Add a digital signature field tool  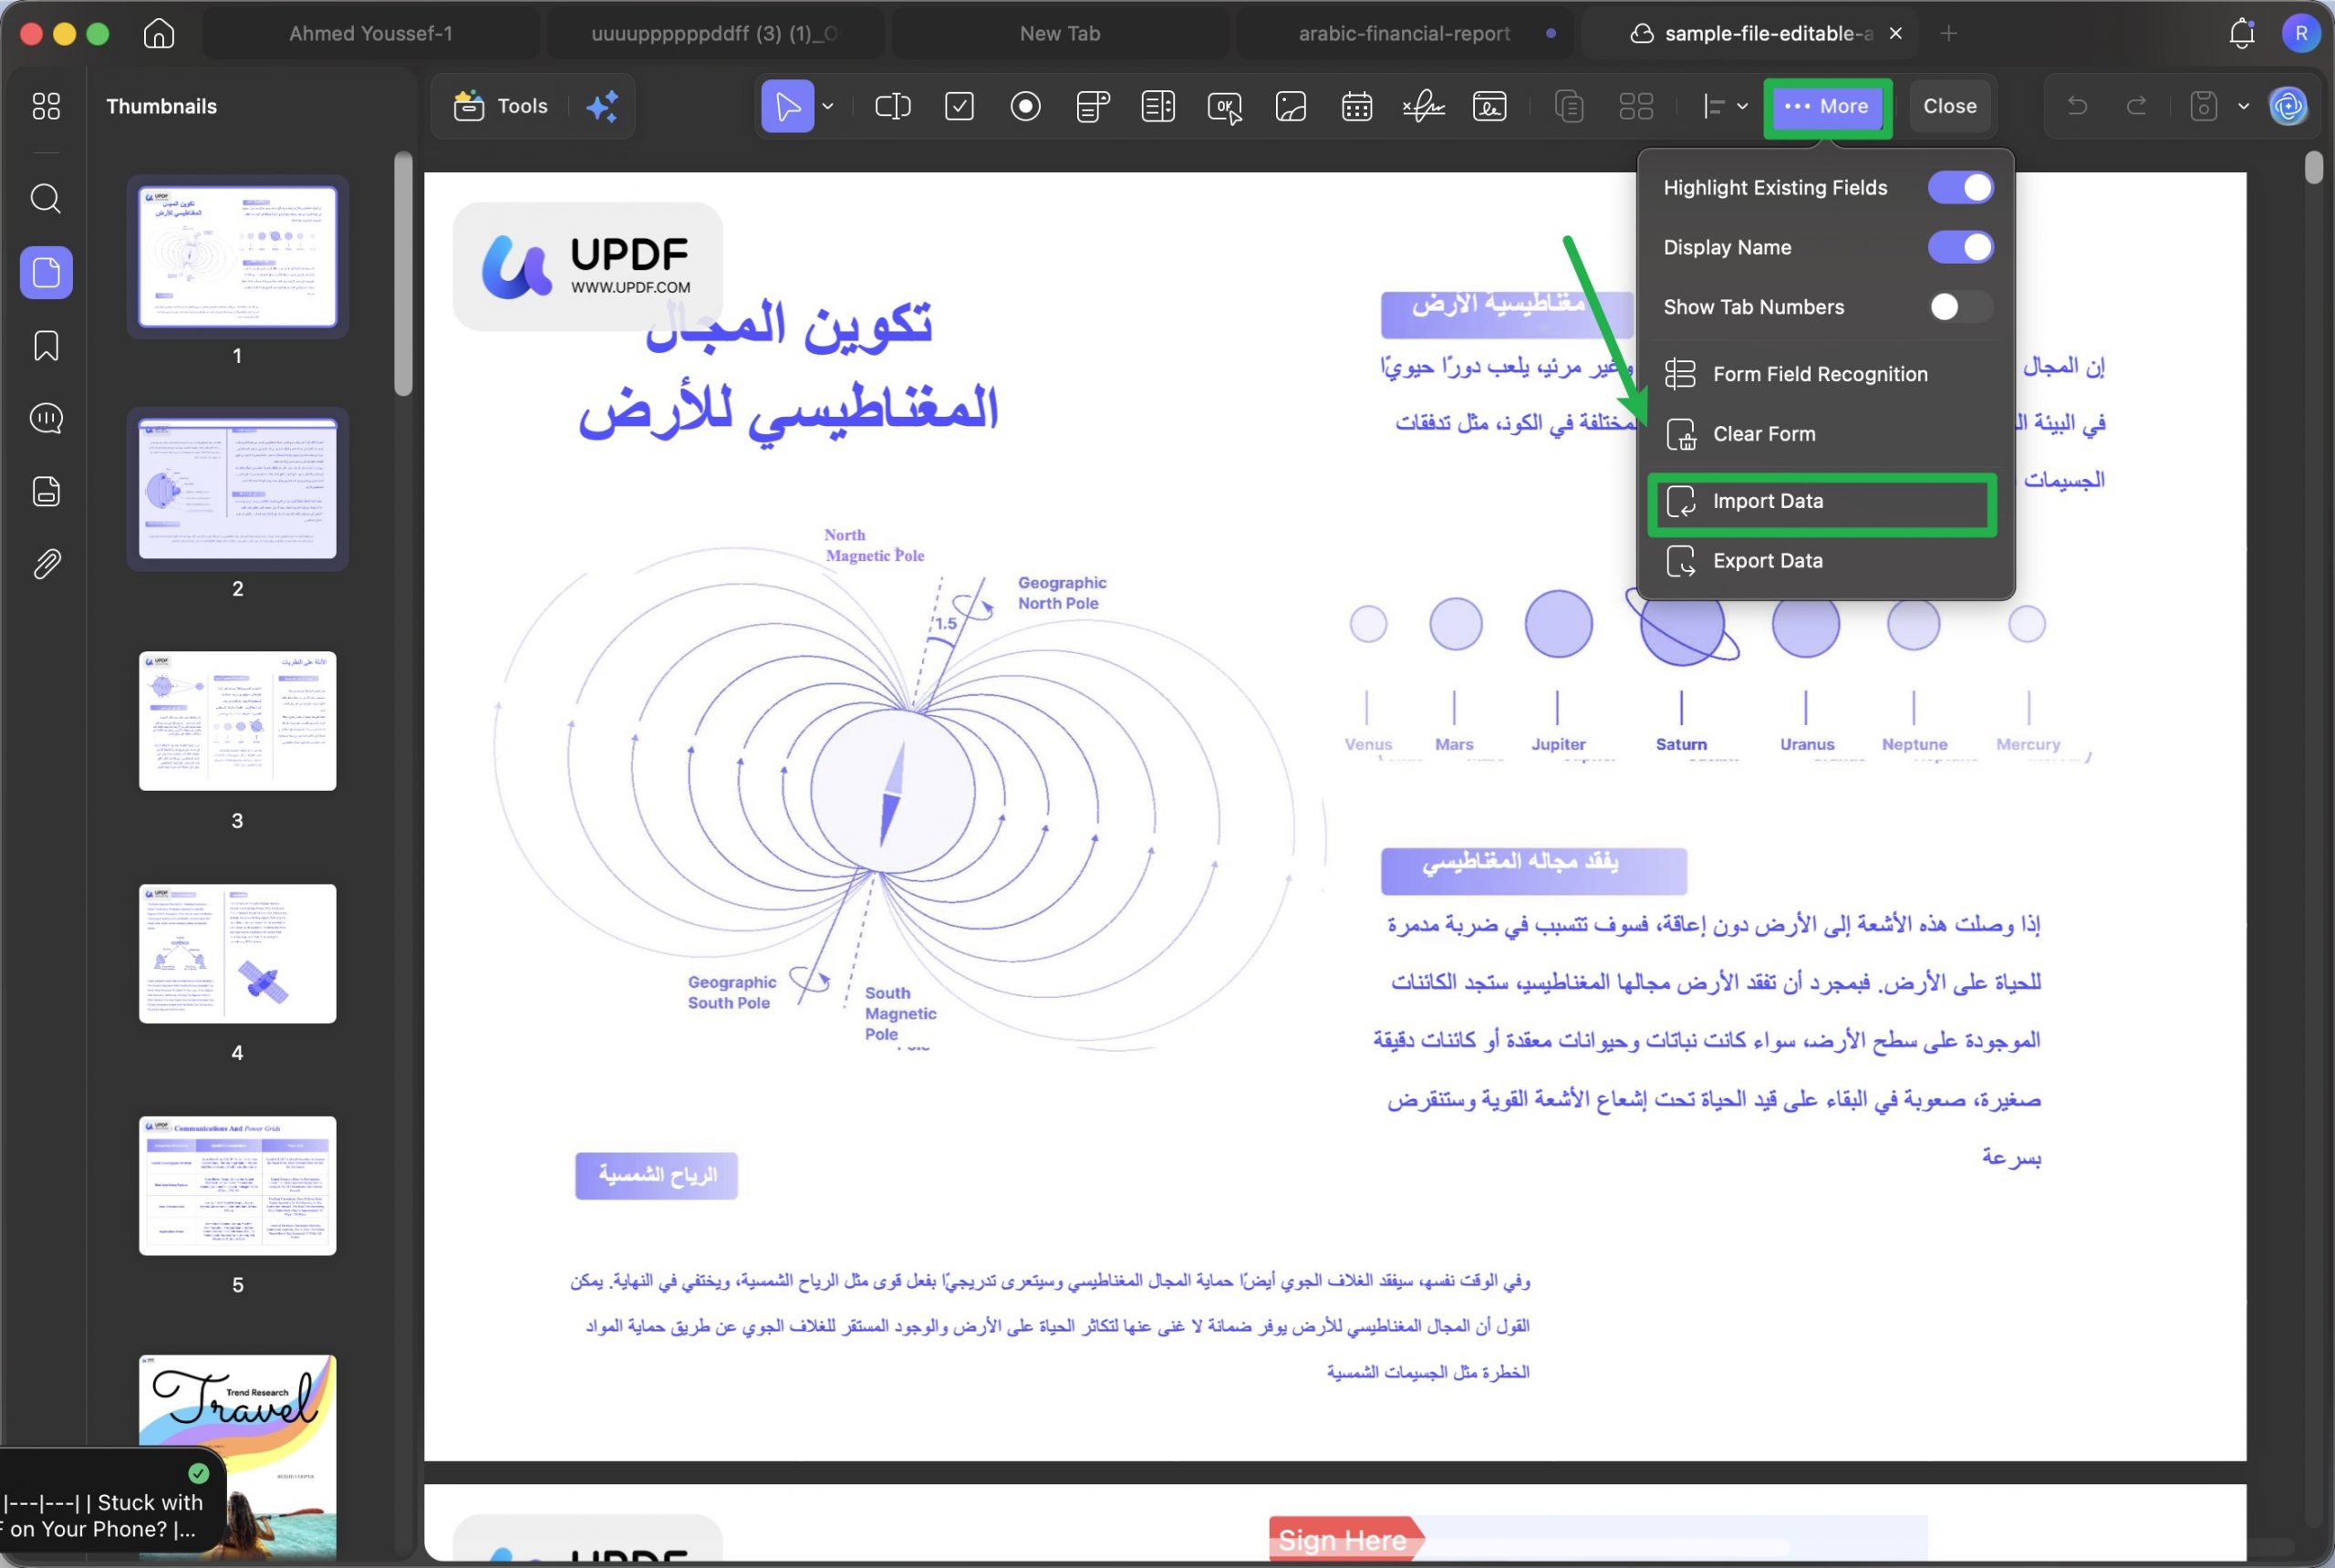[x=1423, y=106]
